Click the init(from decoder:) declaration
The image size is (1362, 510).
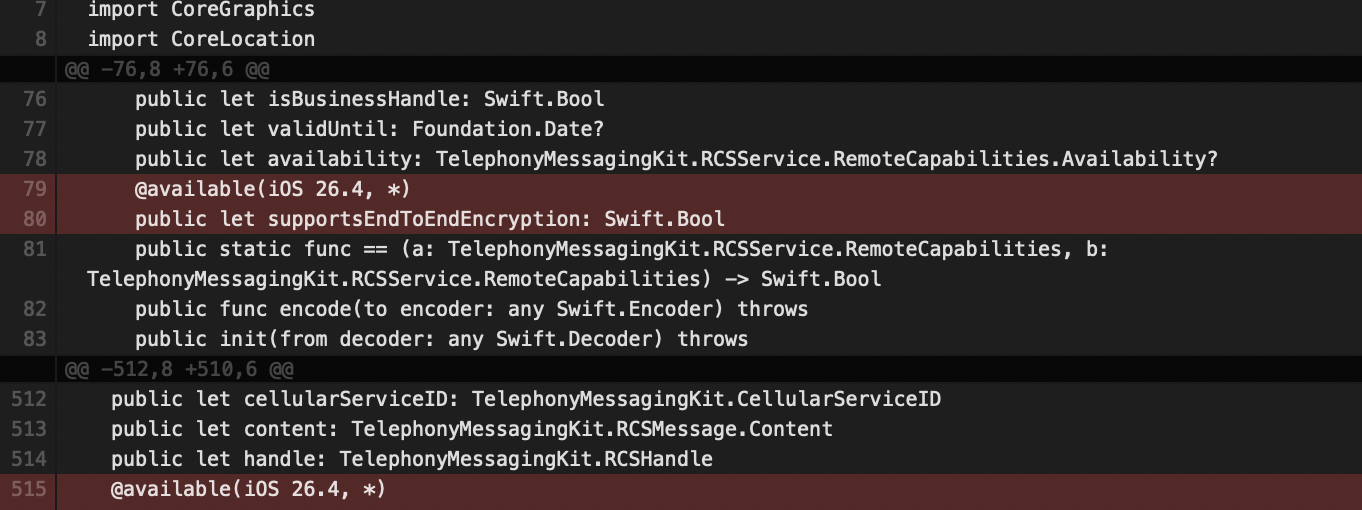coord(441,340)
